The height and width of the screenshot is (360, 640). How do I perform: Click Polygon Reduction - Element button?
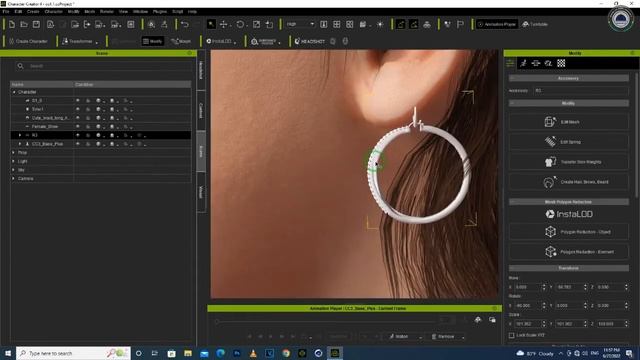click(569, 251)
